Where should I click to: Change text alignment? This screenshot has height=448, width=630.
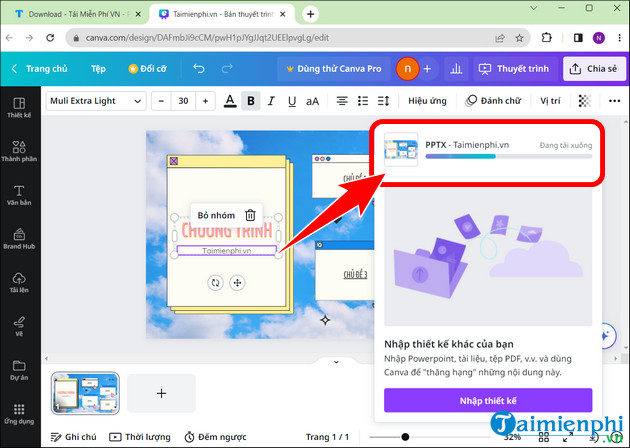342,101
